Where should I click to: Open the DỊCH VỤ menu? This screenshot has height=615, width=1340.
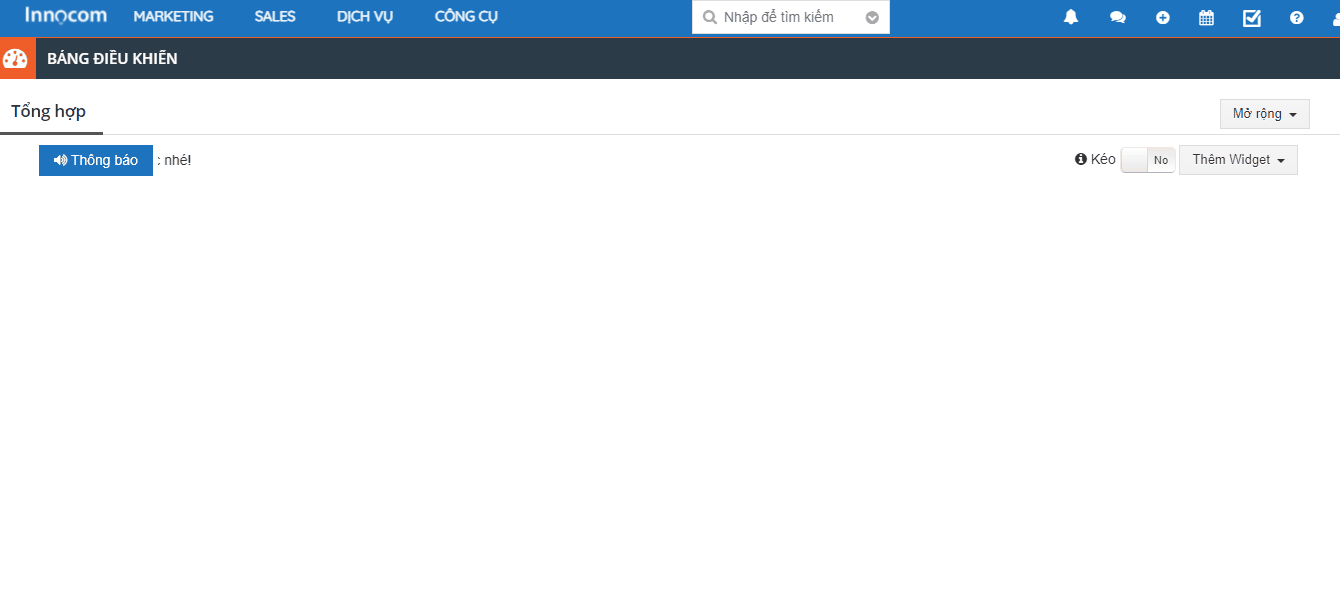365,17
